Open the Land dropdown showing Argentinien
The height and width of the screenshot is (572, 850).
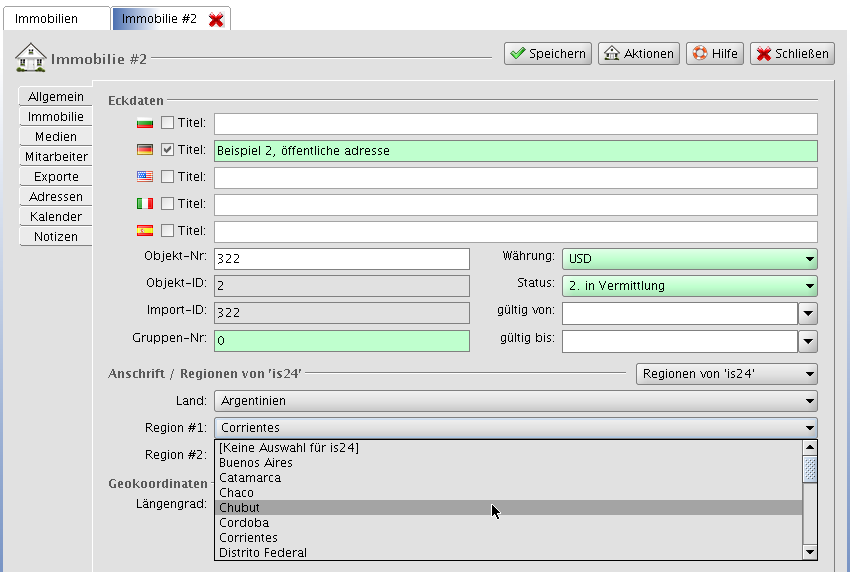pos(515,401)
